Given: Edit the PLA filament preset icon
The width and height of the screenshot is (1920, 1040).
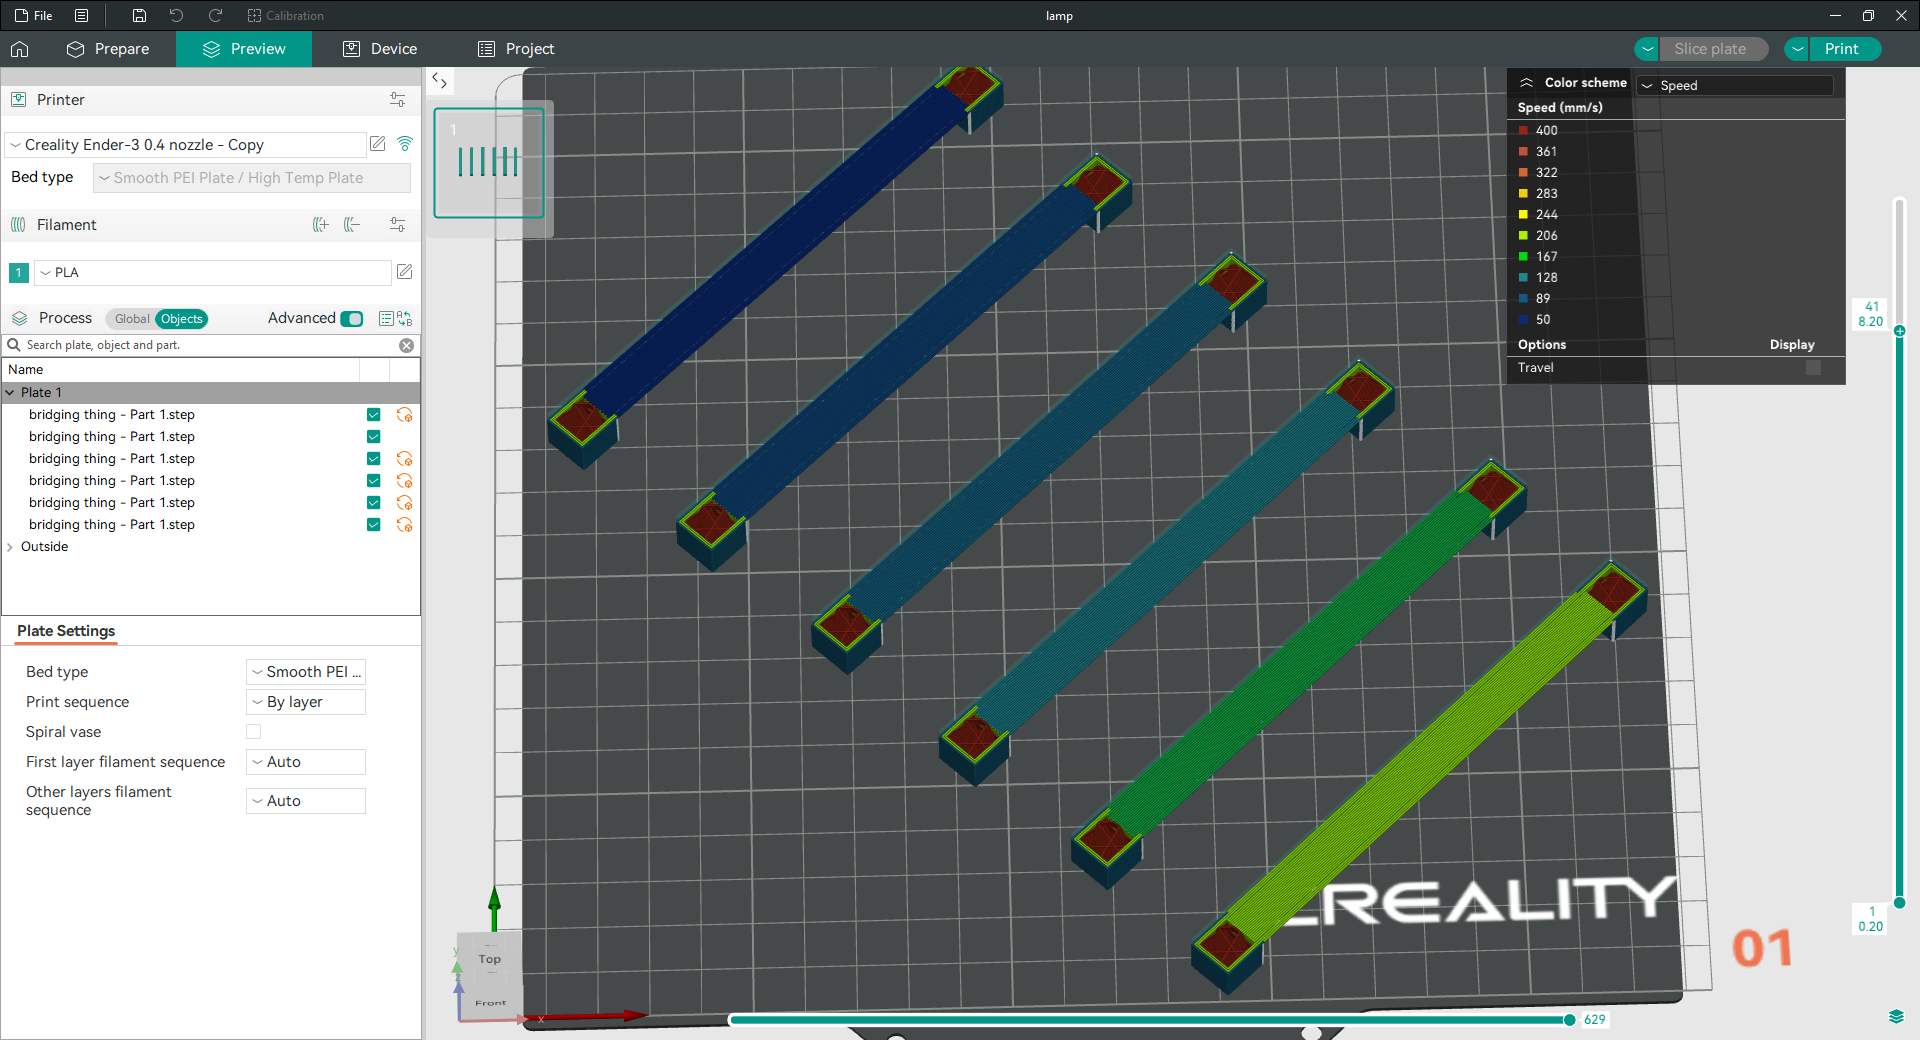Looking at the screenshot, I should pyautogui.click(x=405, y=272).
